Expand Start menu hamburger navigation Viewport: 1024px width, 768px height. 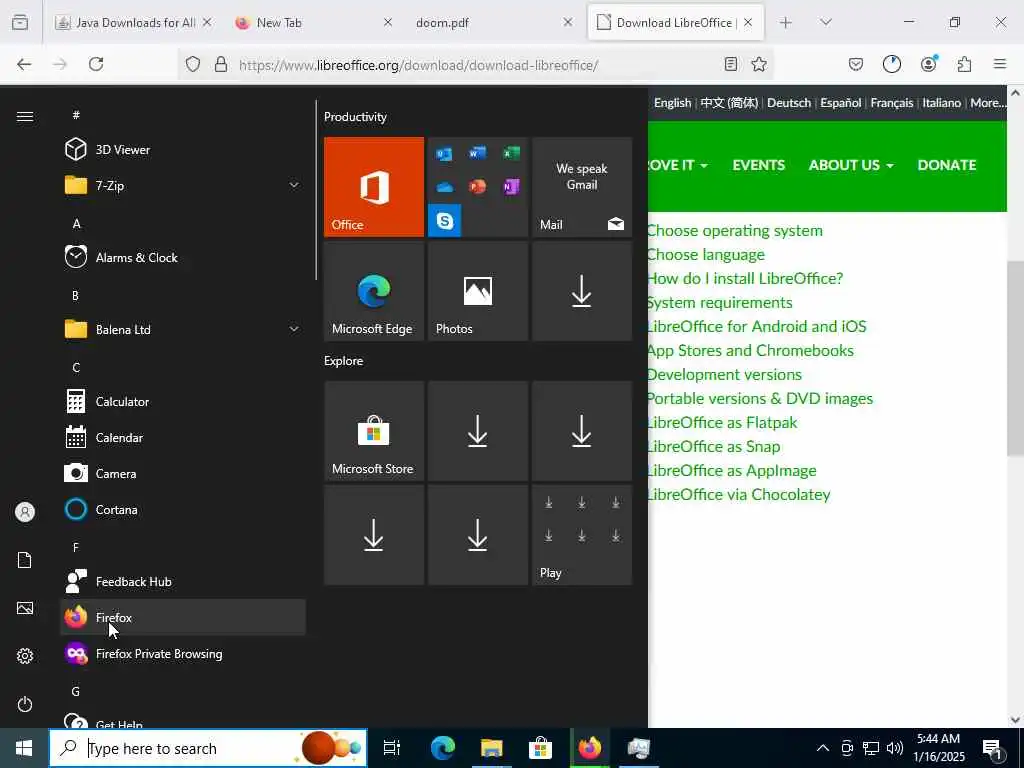[25, 116]
